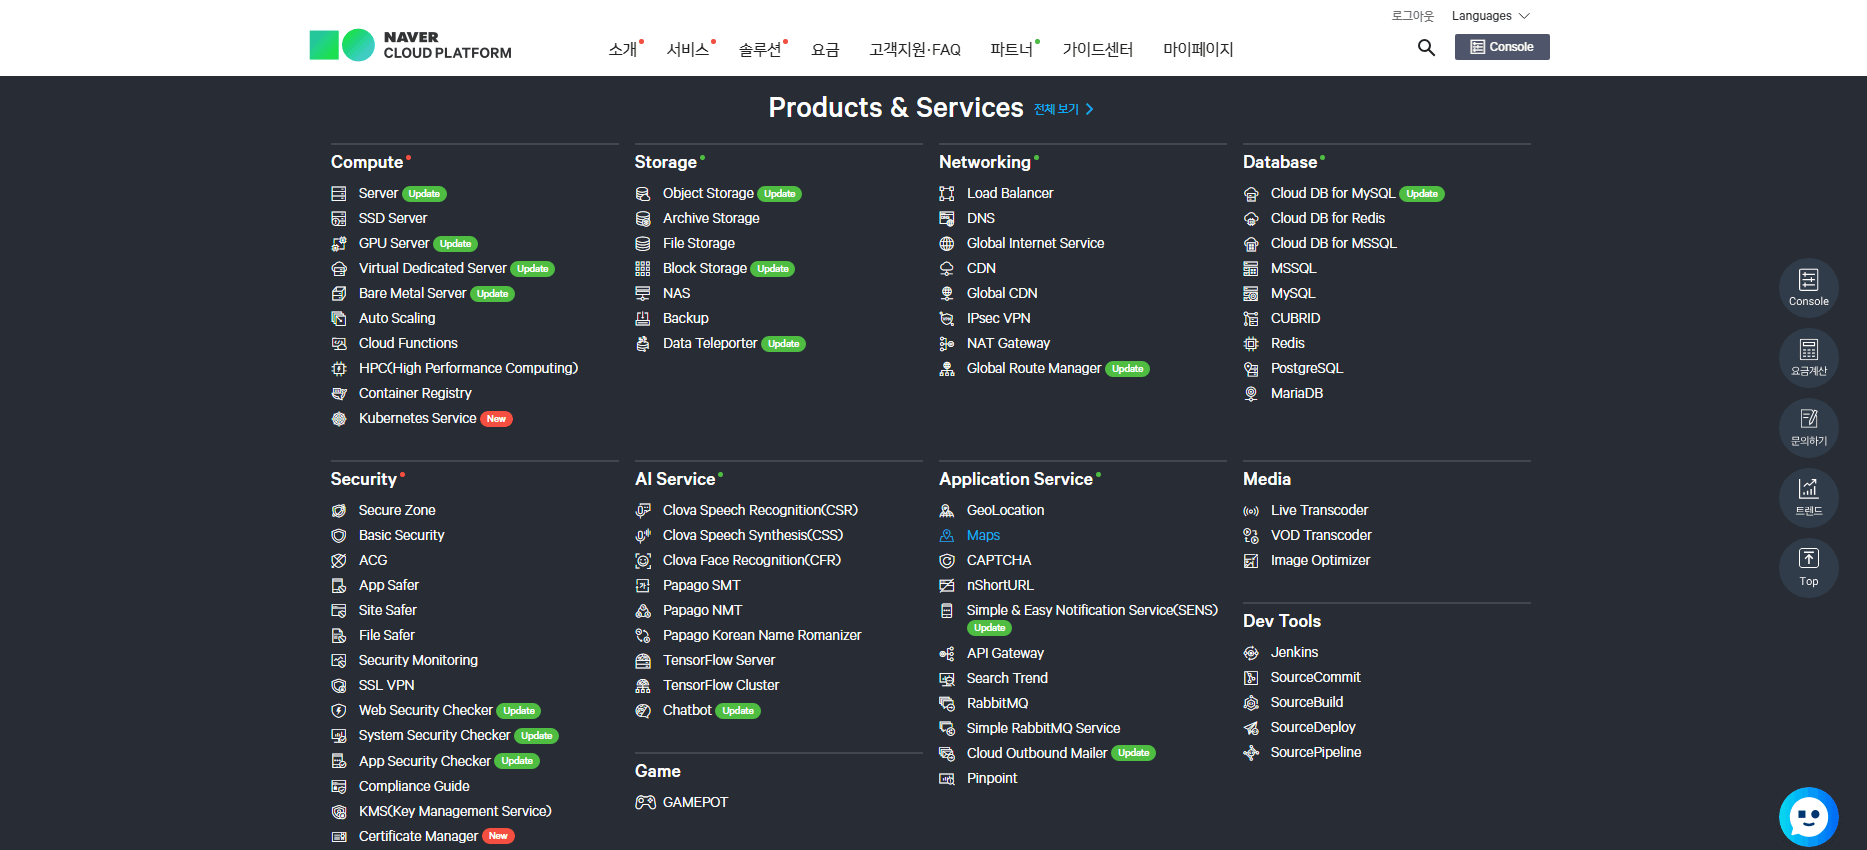The width and height of the screenshot is (1867, 850).
Task: Open the Image Optimizer link
Action: coord(1320,561)
